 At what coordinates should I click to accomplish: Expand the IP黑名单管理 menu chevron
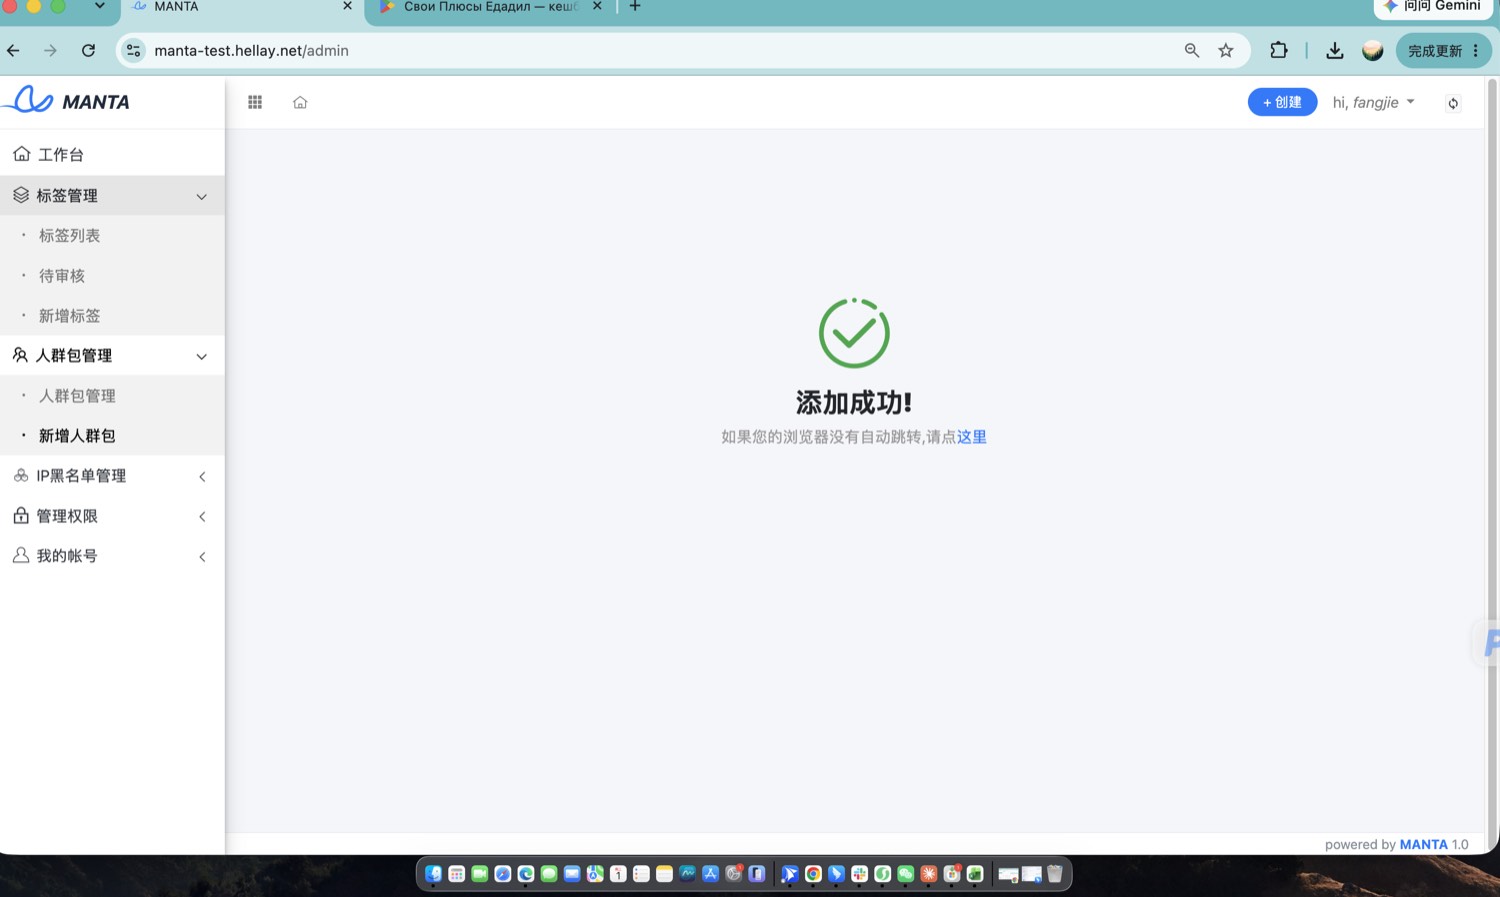pyautogui.click(x=202, y=476)
